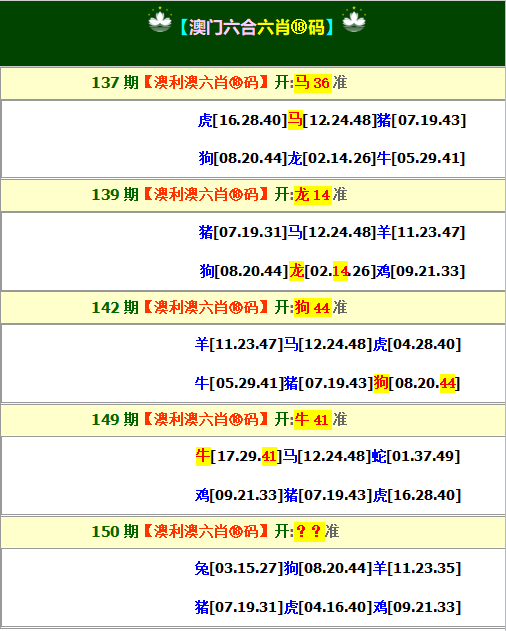This screenshot has width=506, height=631.
Task: Click the highlighted 狗 44 result
Action: pos(313,307)
